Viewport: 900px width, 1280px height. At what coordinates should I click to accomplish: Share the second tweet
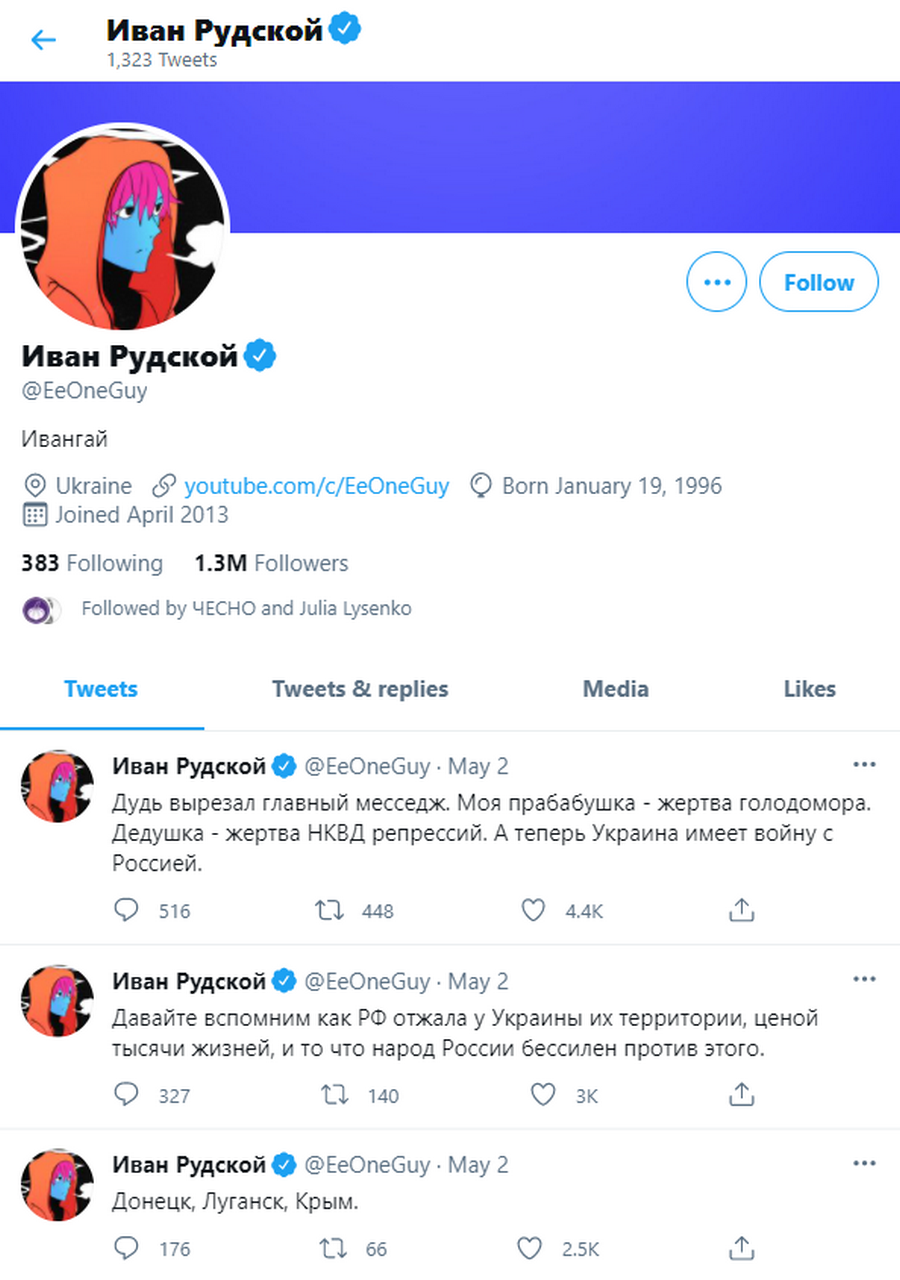click(x=741, y=1095)
